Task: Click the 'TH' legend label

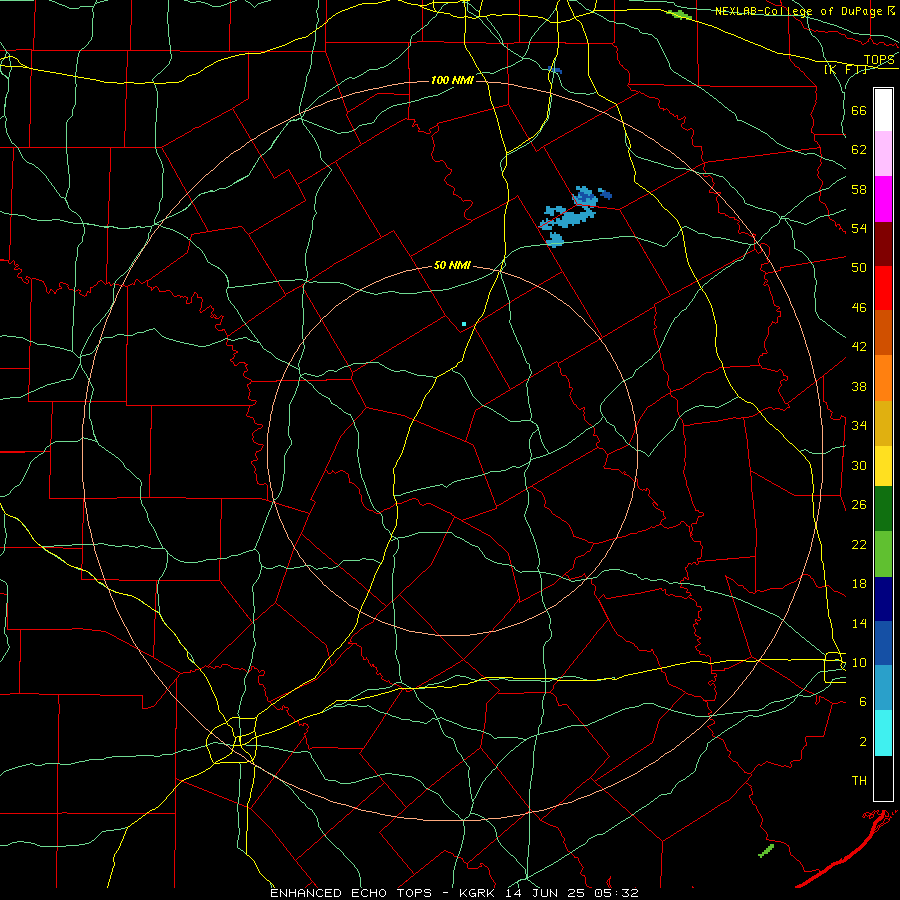Action: 859,781
